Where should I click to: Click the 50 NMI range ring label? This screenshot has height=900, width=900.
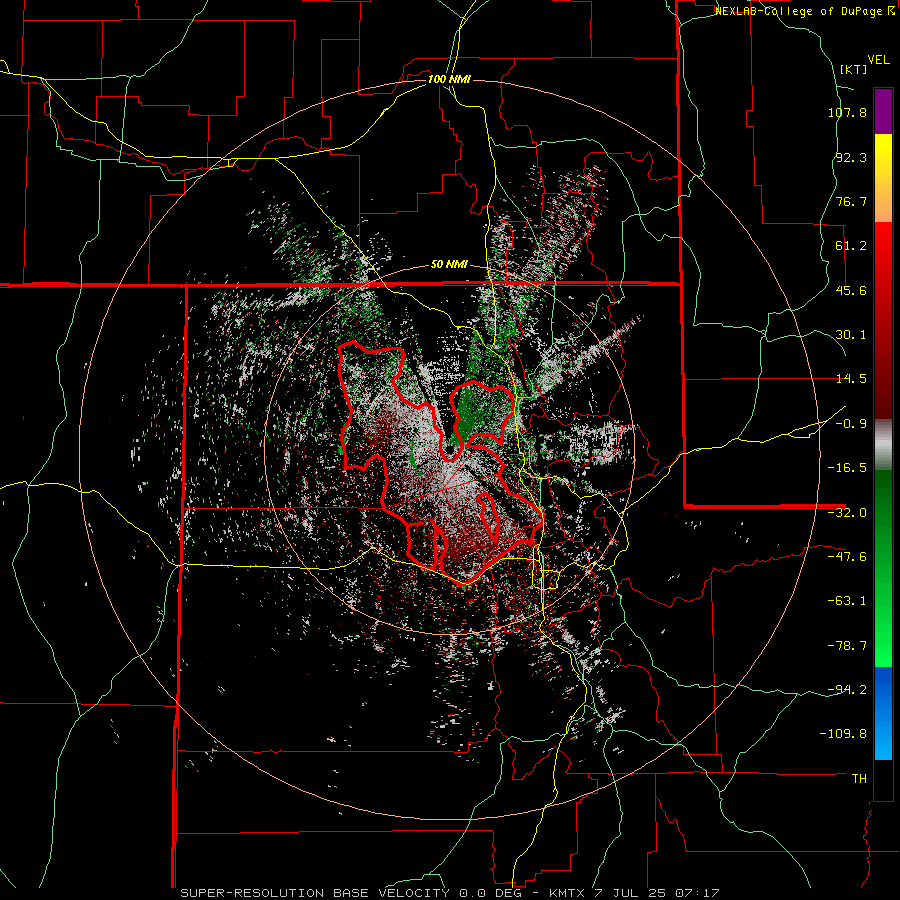tap(449, 265)
